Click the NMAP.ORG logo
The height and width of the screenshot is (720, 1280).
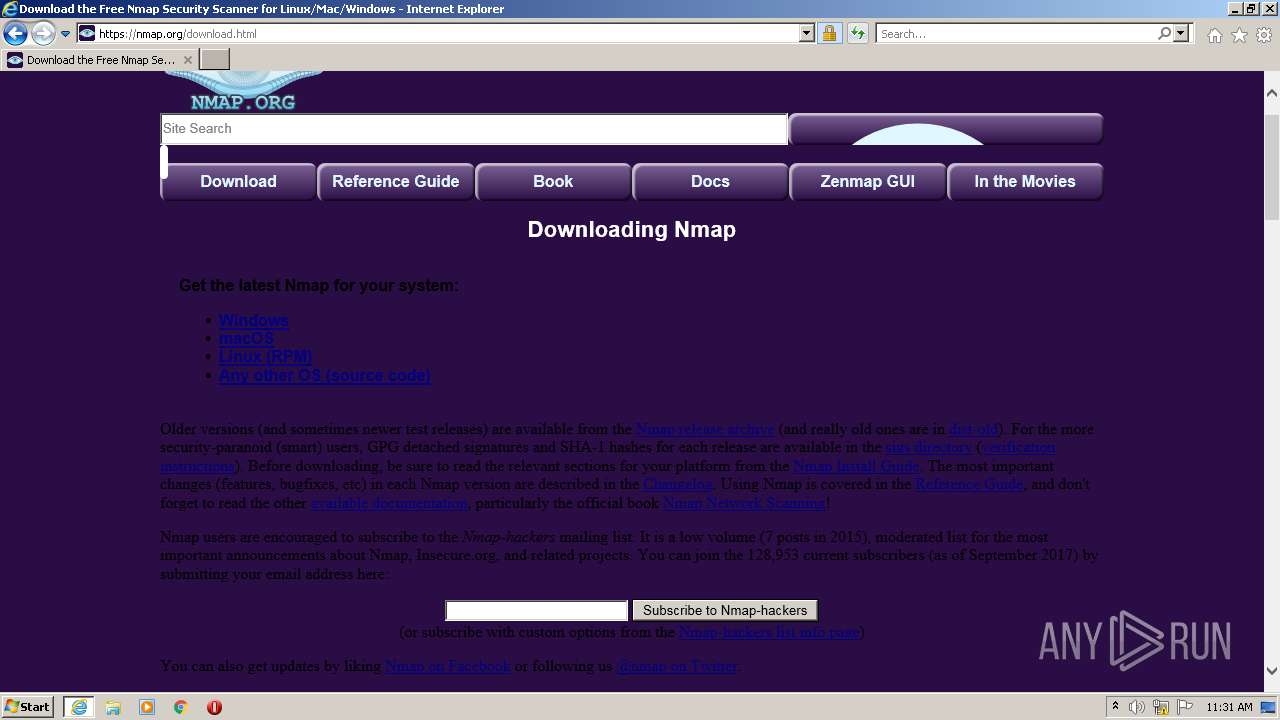coord(243,91)
